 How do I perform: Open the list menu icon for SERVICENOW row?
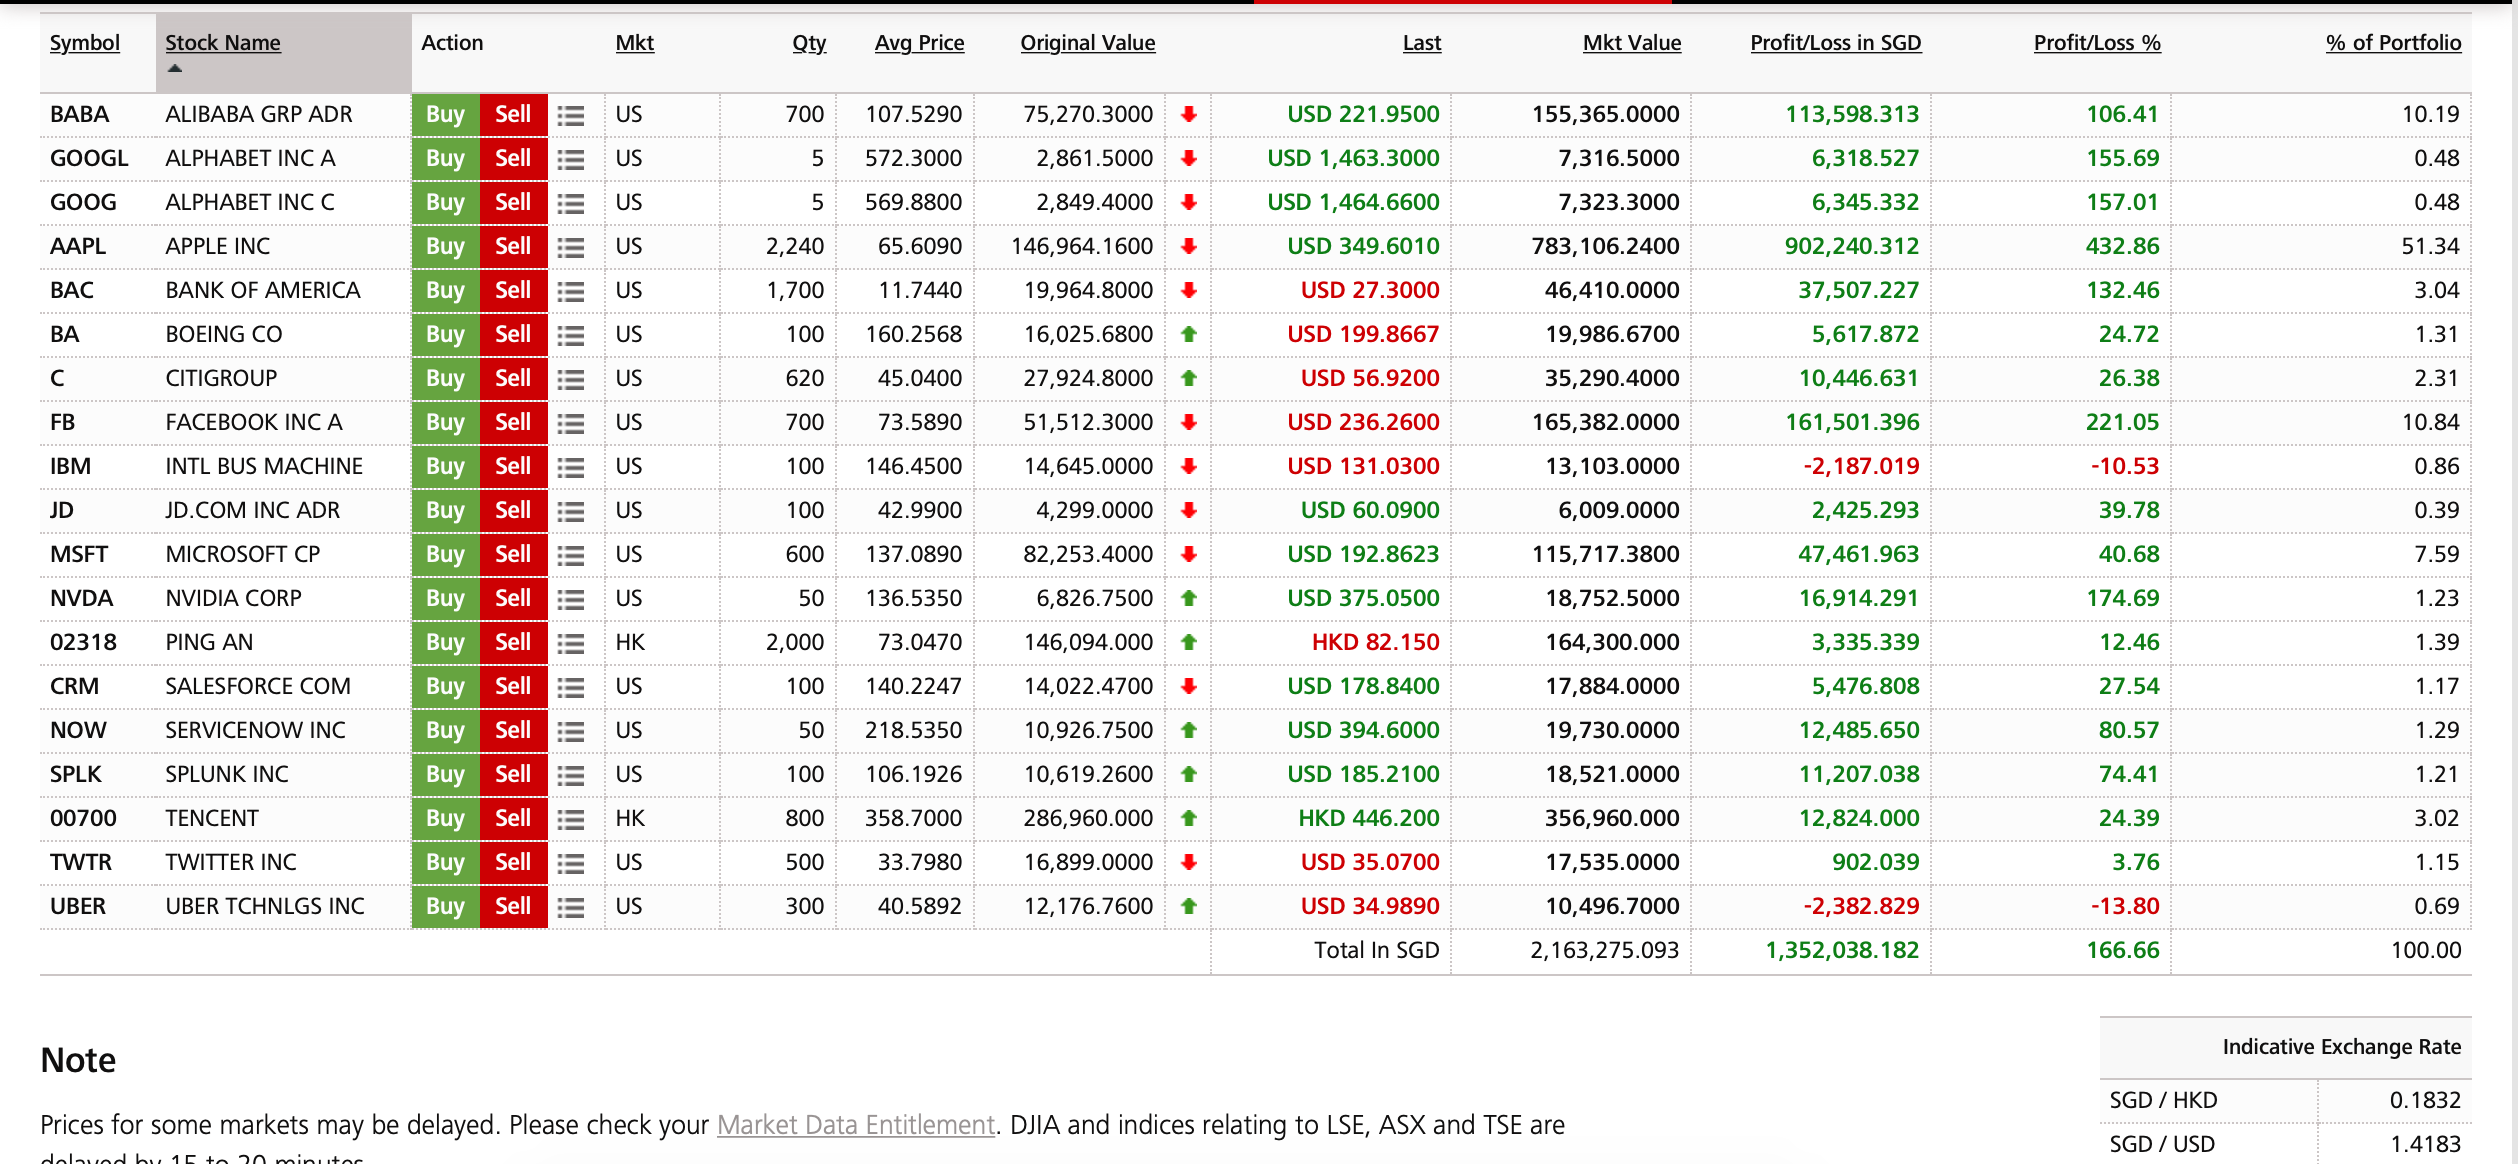click(571, 731)
